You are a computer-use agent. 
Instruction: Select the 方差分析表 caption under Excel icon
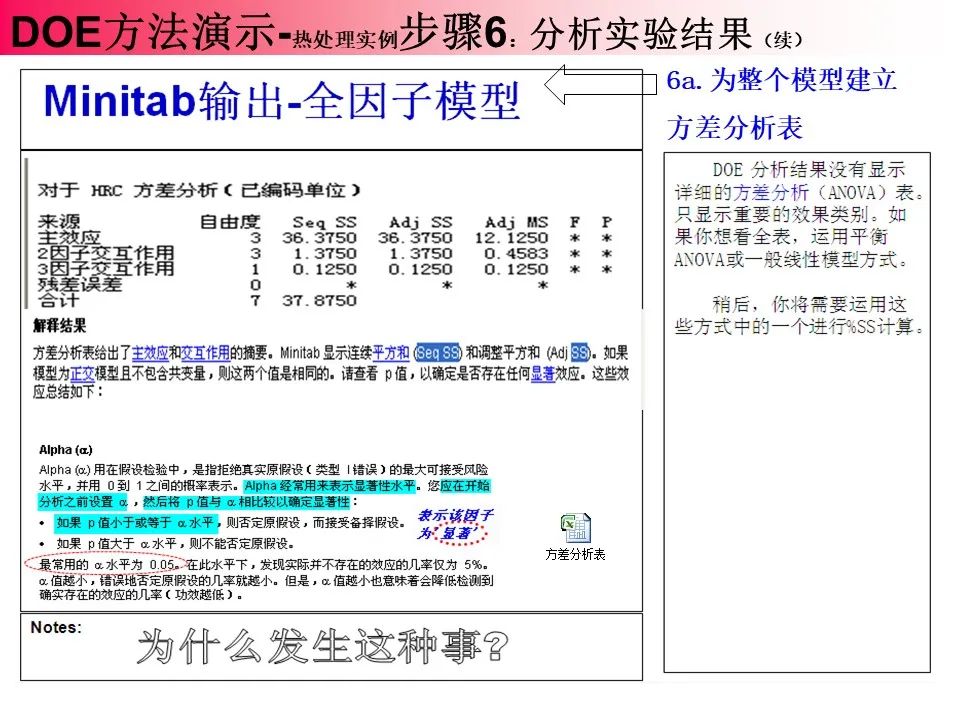click(576, 554)
